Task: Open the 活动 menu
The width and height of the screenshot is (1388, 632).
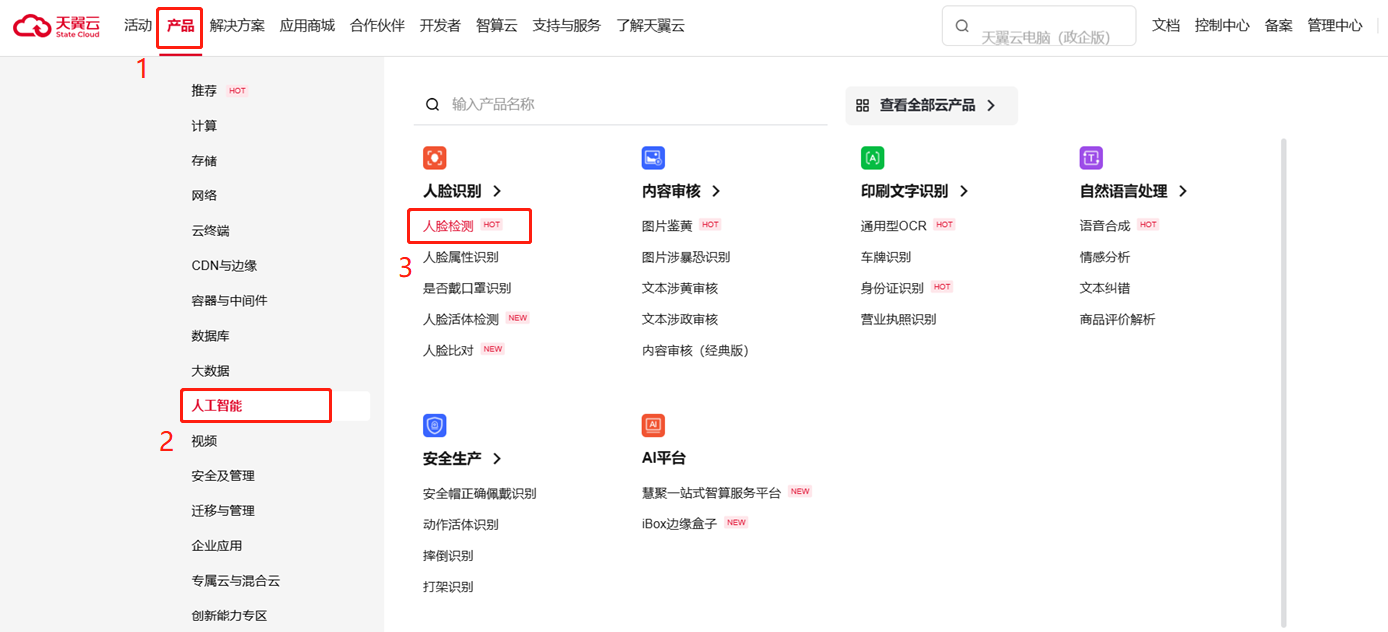Action: coord(138,25)
